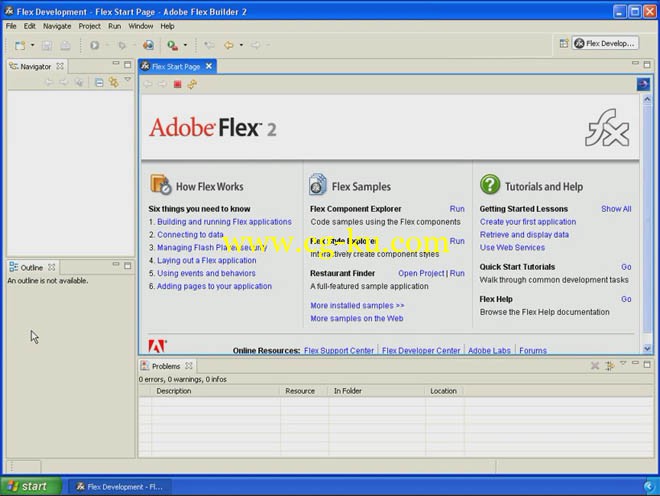660x496 pixels.
Task: Click the Filters icon in Problems view
Action: 609,366
